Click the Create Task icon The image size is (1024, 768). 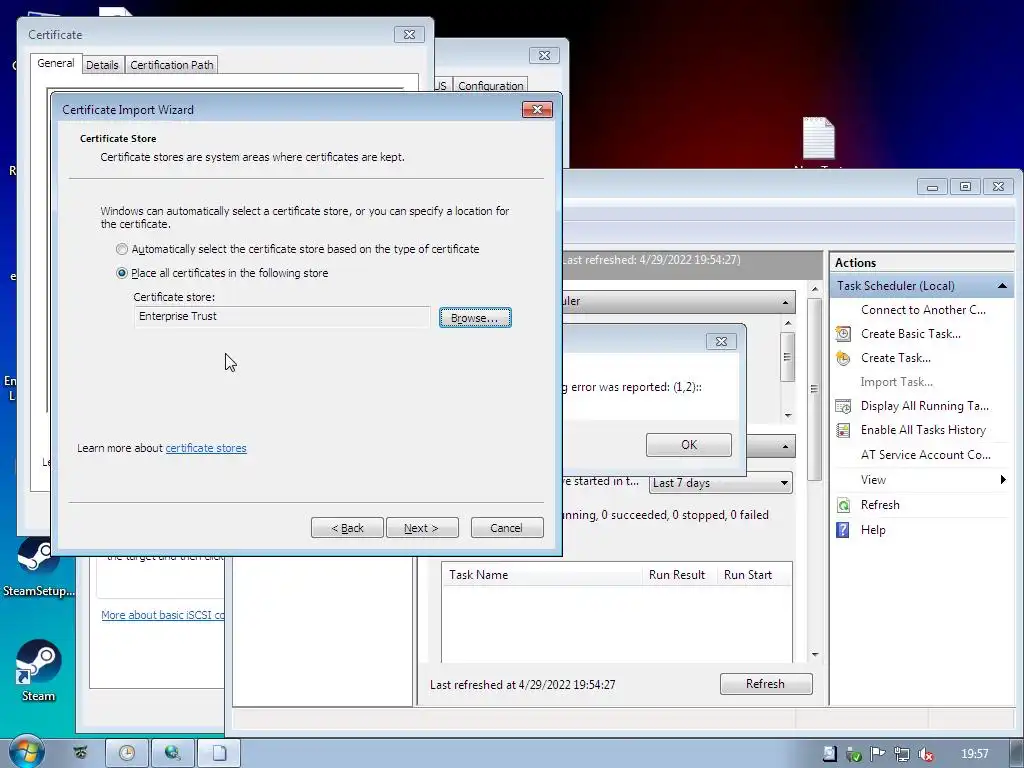click(843, 358)
